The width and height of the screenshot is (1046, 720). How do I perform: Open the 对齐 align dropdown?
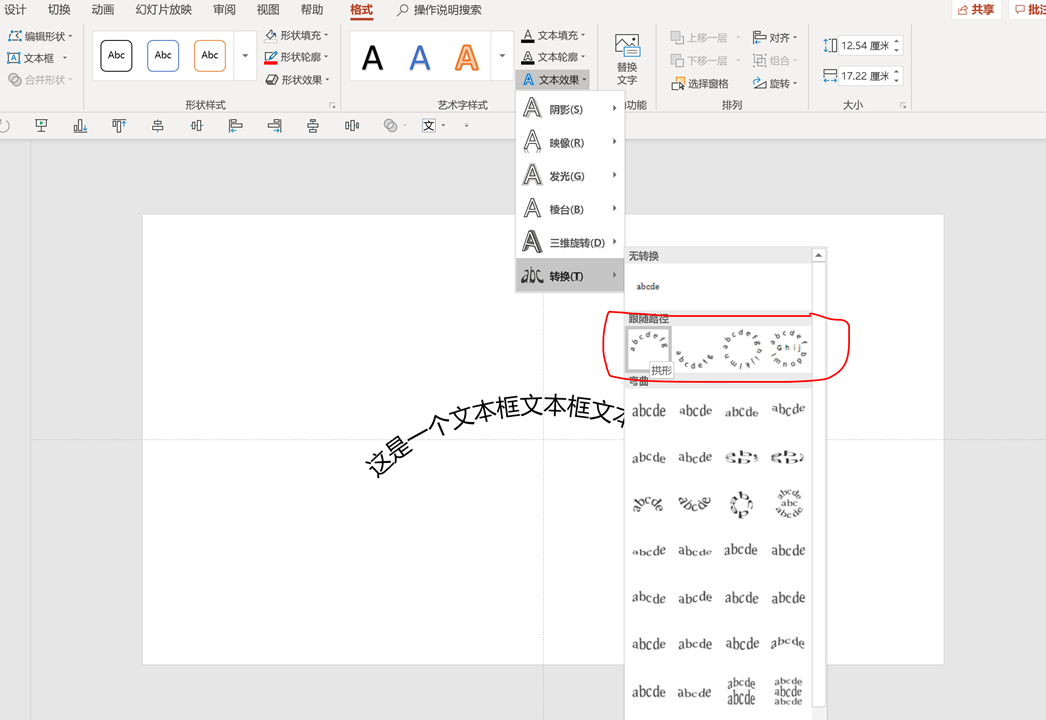click(774, 37)
